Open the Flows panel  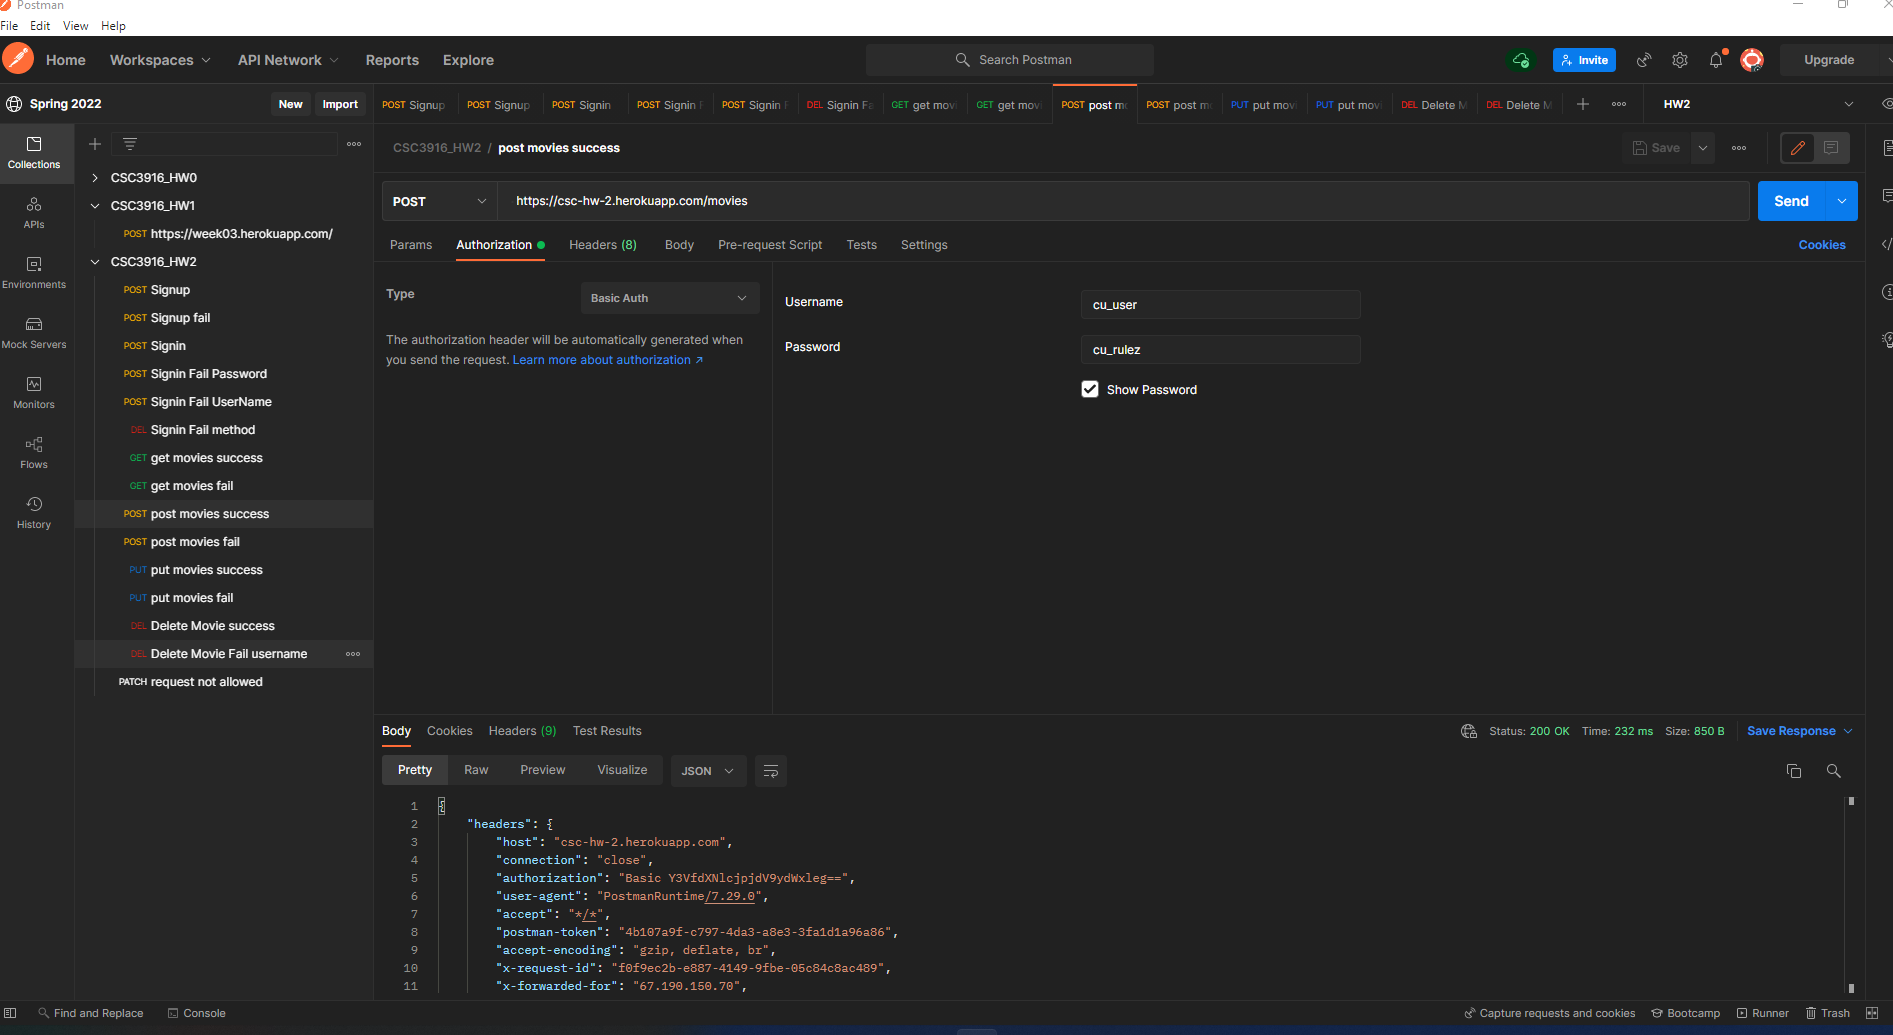(33, 452)
